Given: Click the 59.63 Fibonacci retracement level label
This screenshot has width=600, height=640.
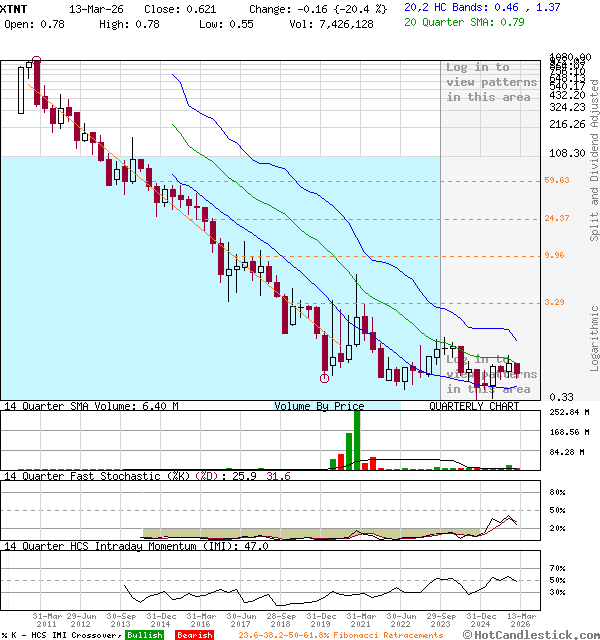Looking at the screenshot, I should click(557, 181).
